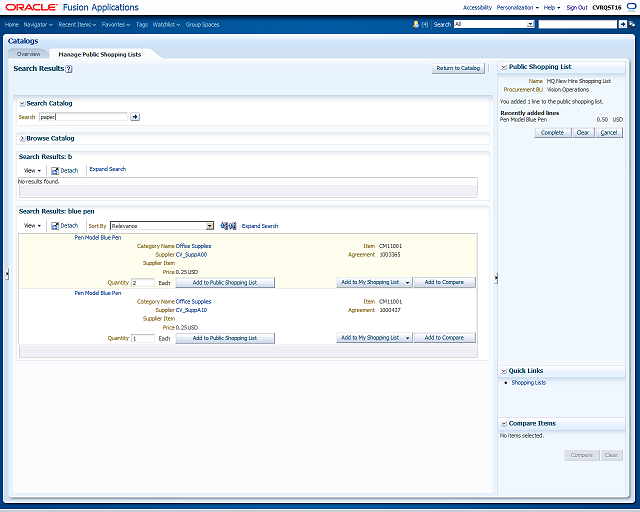Add CV_SuppA00 pen to Public Shopping List
The width and height of the screenshot is (640, 512).
[x=225, y=283]
